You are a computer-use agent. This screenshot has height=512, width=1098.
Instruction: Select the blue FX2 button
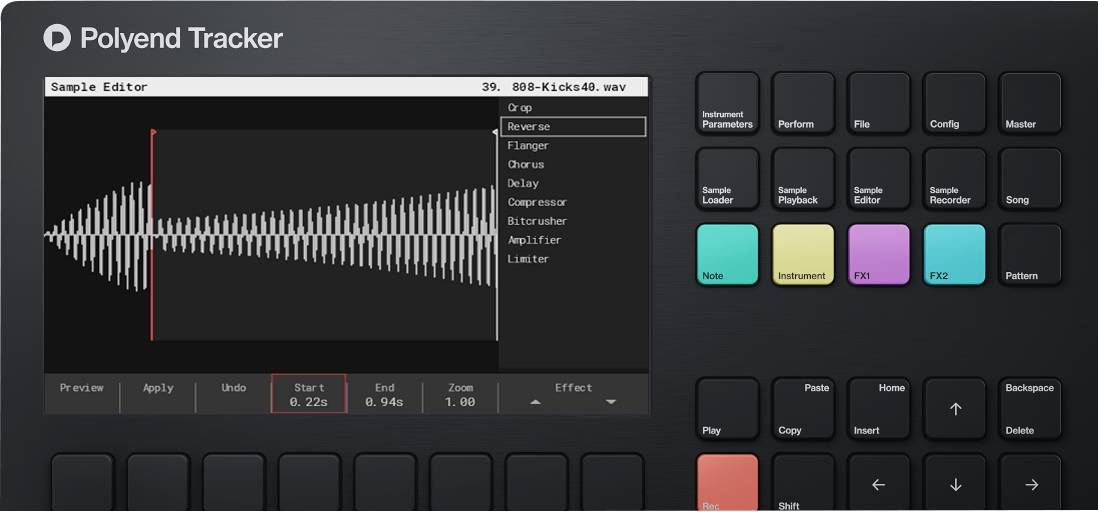pyautogui.click(x=954, y=254)
